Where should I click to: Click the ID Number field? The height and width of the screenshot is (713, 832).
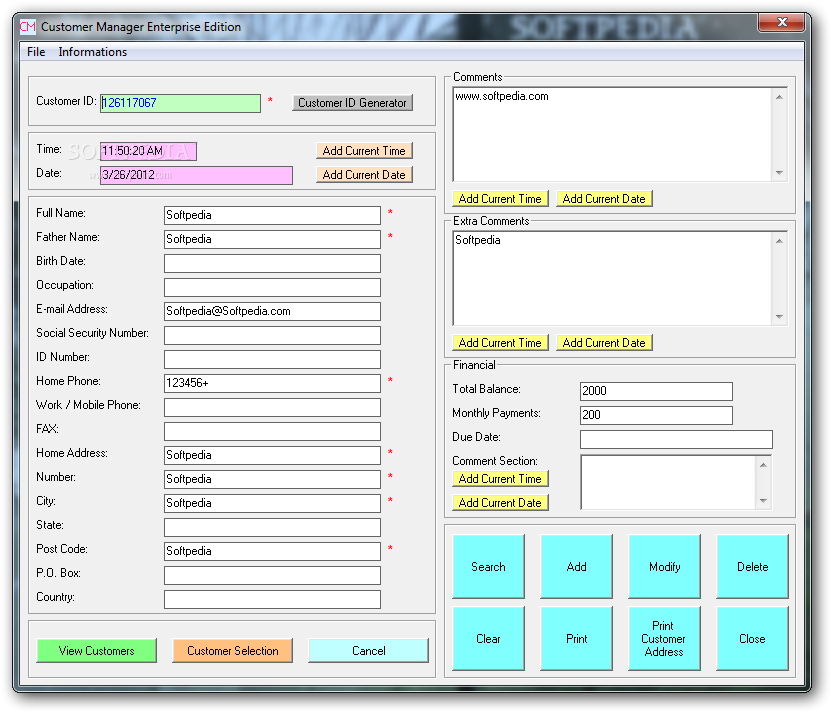point(272,359)
